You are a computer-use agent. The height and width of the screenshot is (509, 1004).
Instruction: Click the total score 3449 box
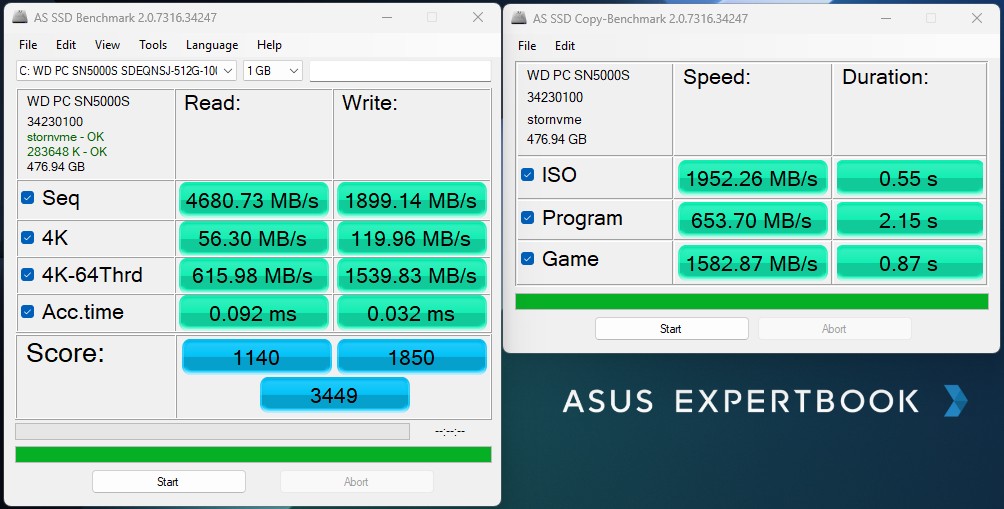tap(334, 396)
